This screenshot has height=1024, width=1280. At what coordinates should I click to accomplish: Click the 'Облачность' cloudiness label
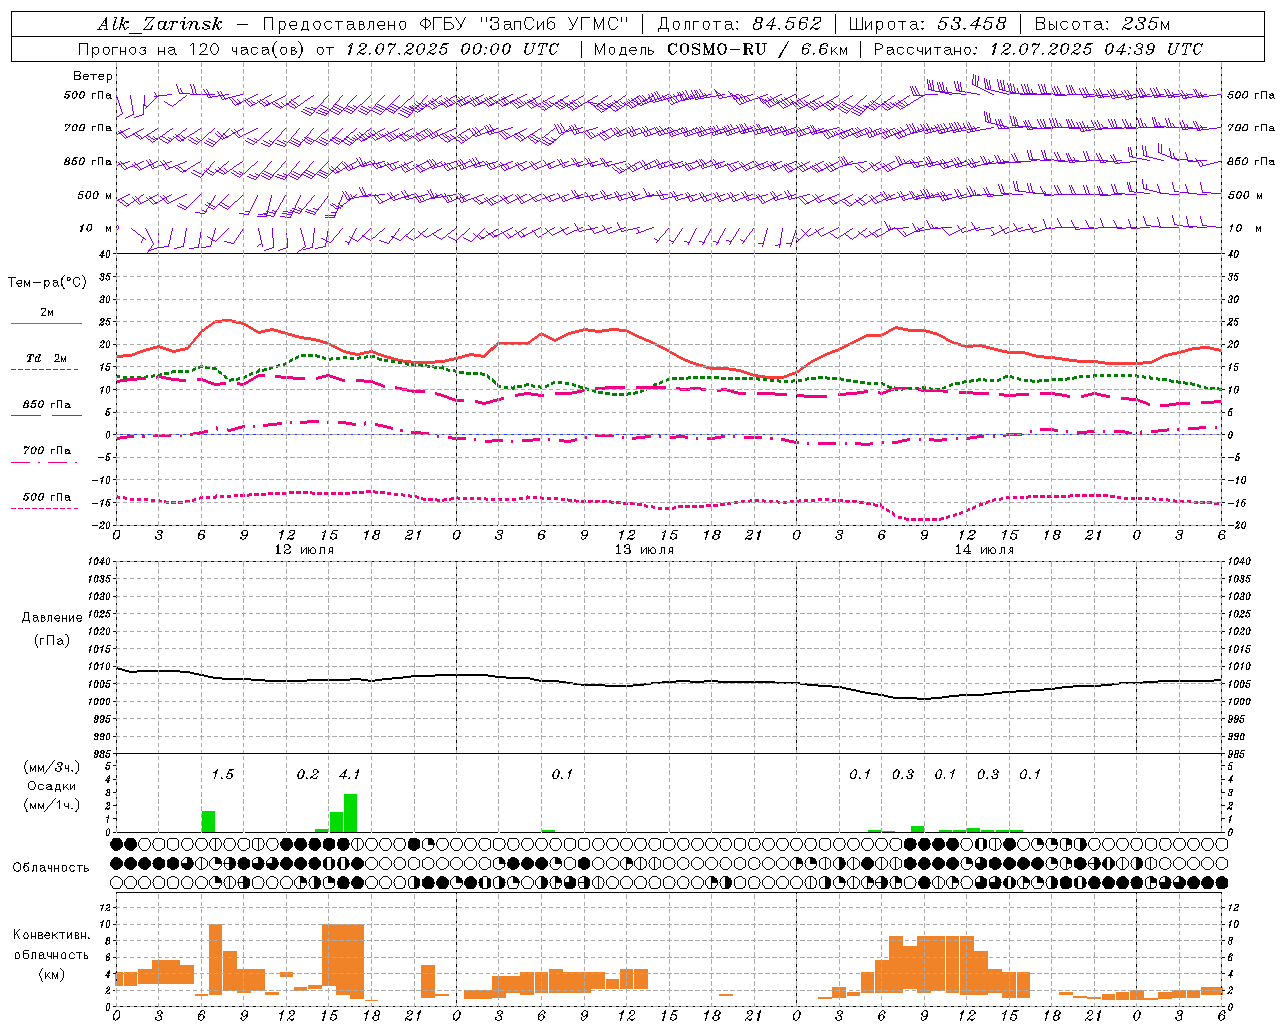coord(51,867)
